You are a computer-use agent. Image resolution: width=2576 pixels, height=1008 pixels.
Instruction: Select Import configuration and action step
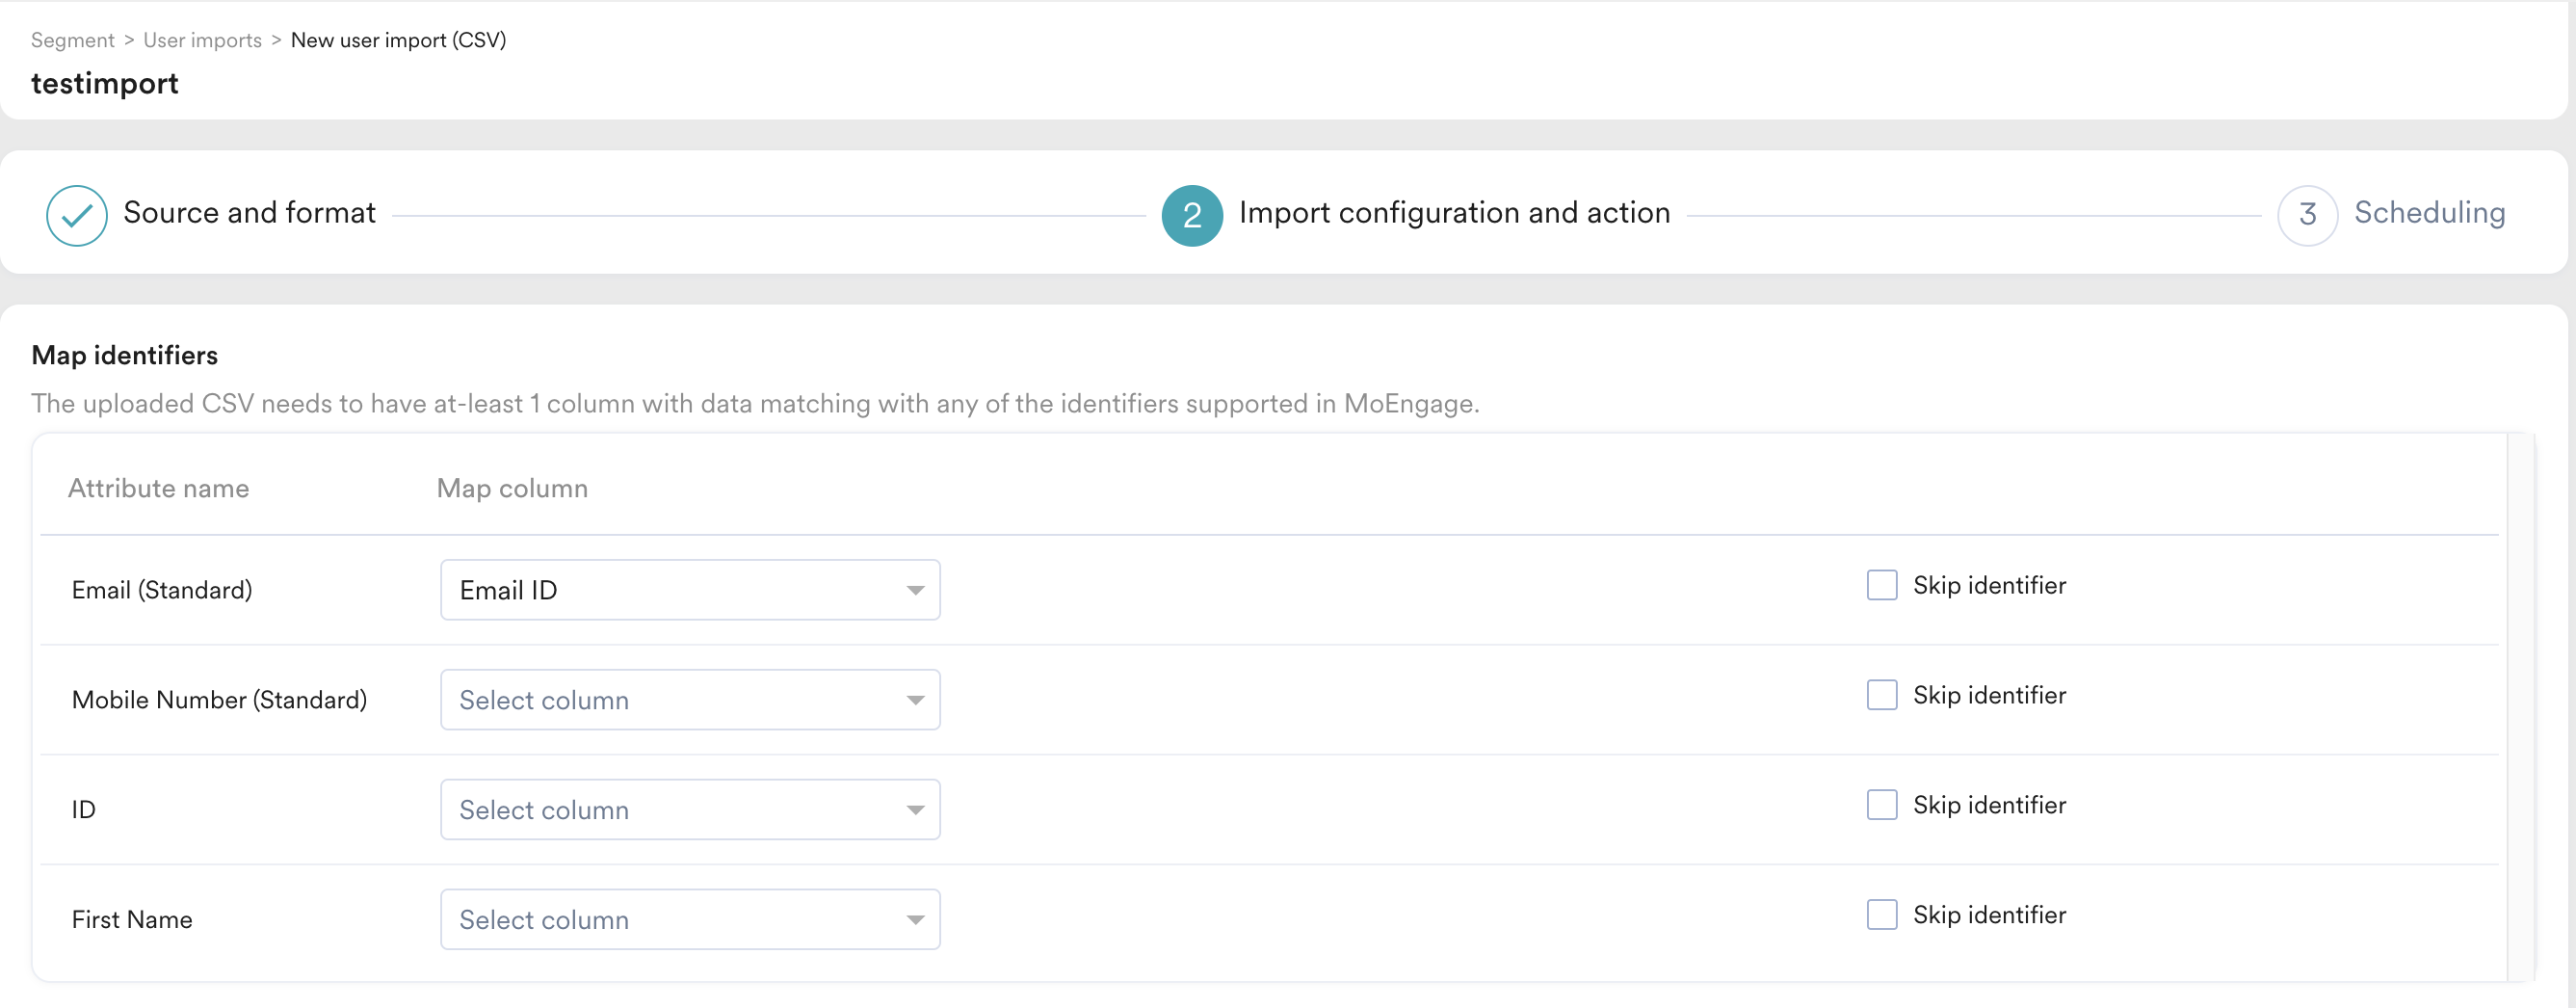point(1454,213)
